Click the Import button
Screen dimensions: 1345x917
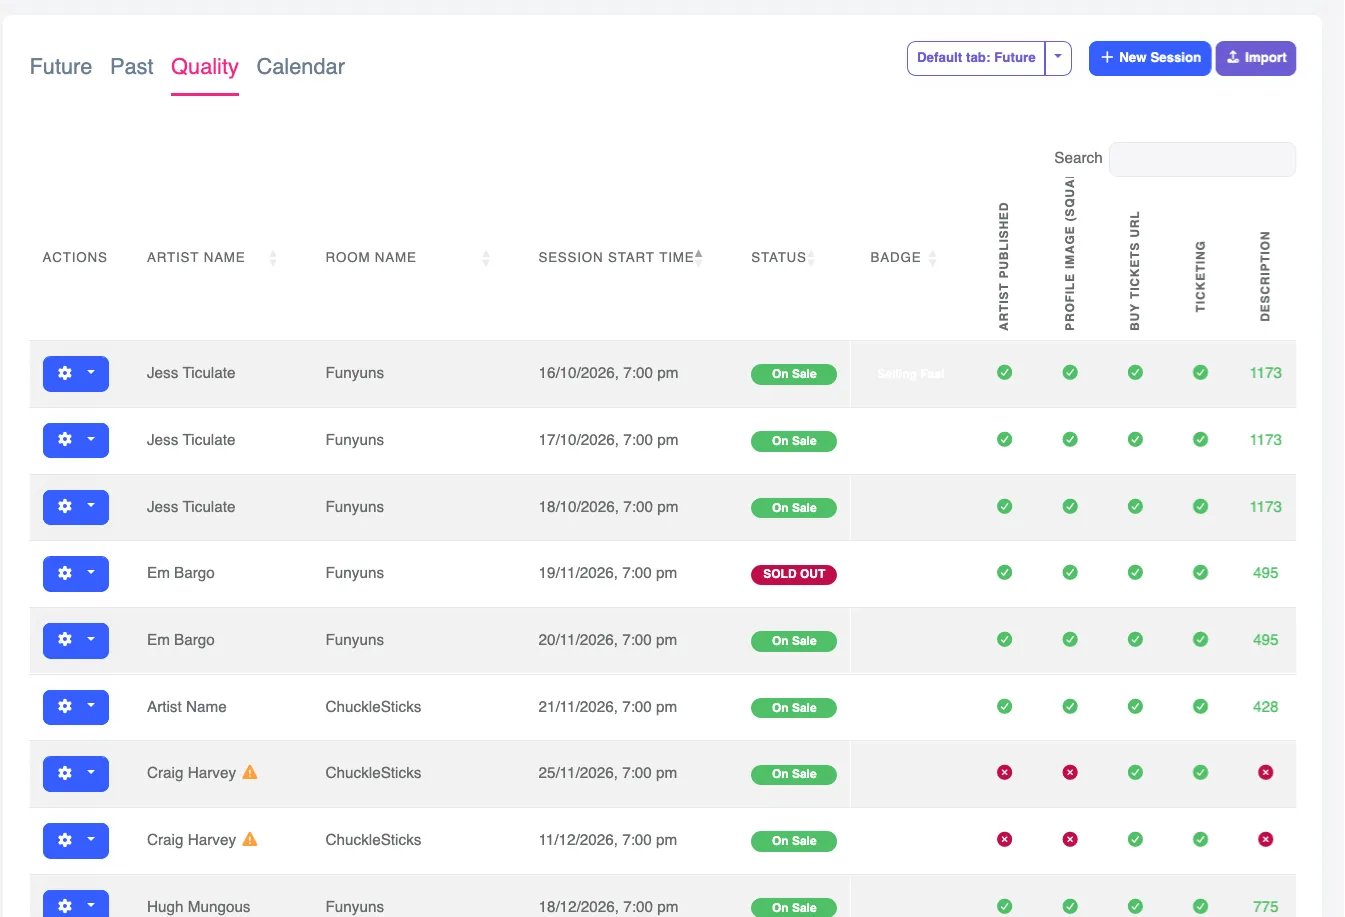[x=1256, y=58]
